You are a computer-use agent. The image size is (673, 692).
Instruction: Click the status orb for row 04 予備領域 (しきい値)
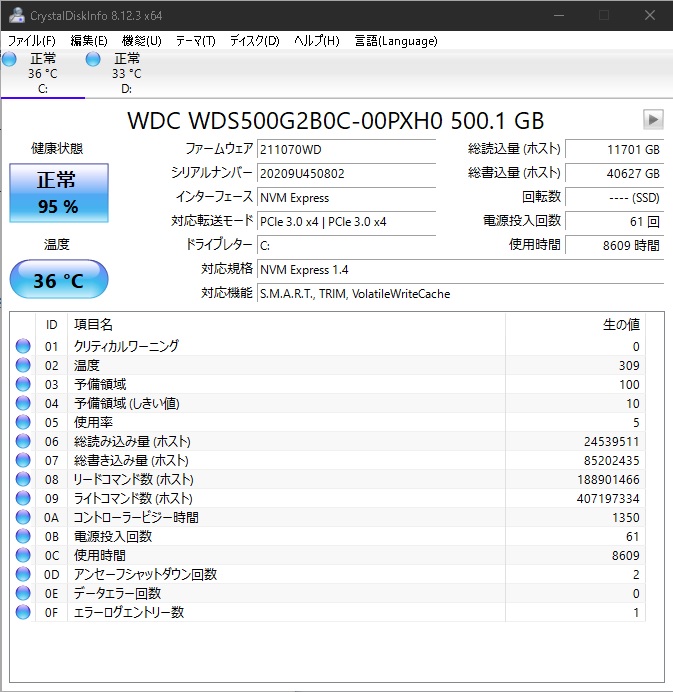click(23, 403)
